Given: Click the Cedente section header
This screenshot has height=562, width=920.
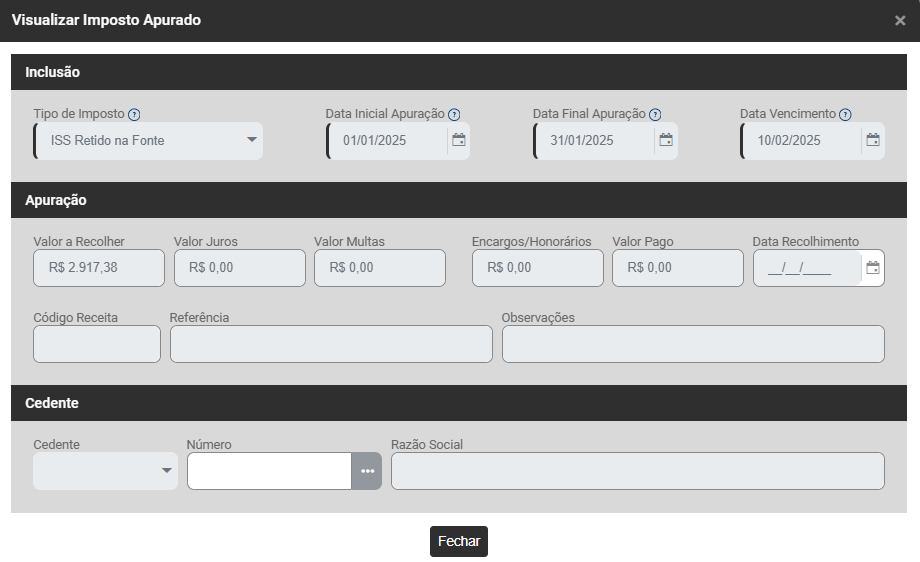Looking at the screenshot, I should pos(459,403).
